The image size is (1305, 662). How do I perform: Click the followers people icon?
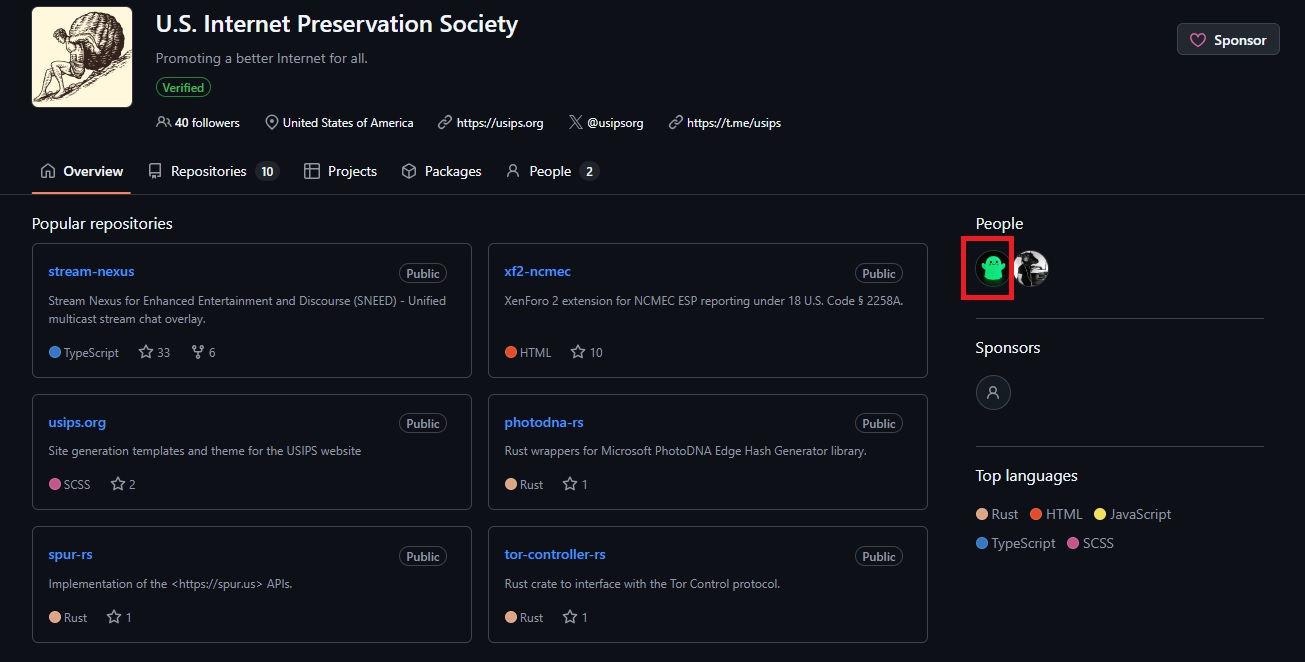[163, 122]
